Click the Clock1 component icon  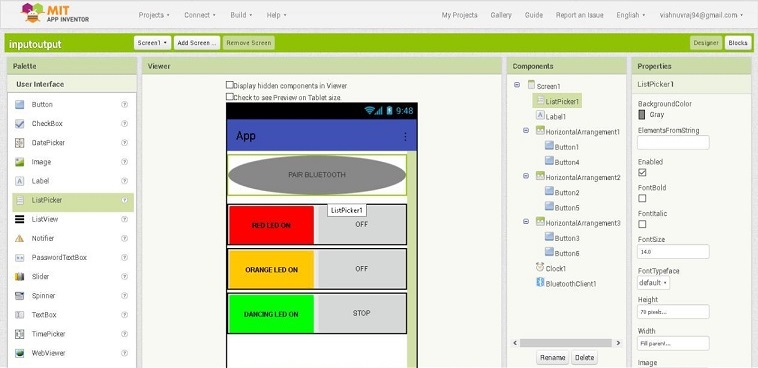coord(540,267)
